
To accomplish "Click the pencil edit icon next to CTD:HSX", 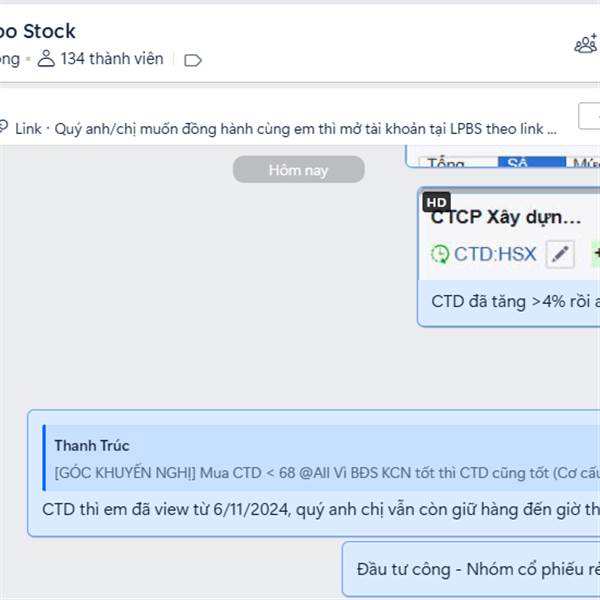I will [560, 254].
